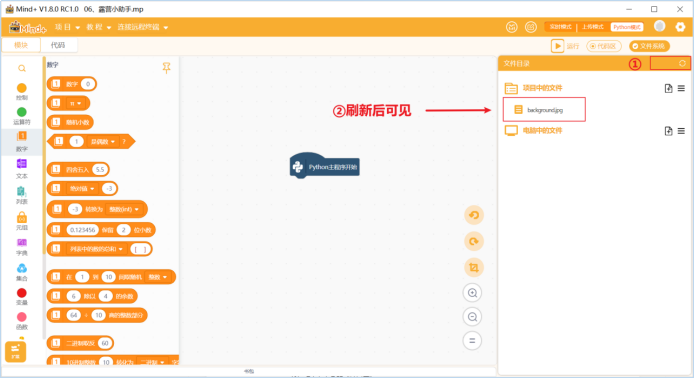Switch to the 模块 tab
The height and width of the screenshot is (379, 695).
coord(21,45)
